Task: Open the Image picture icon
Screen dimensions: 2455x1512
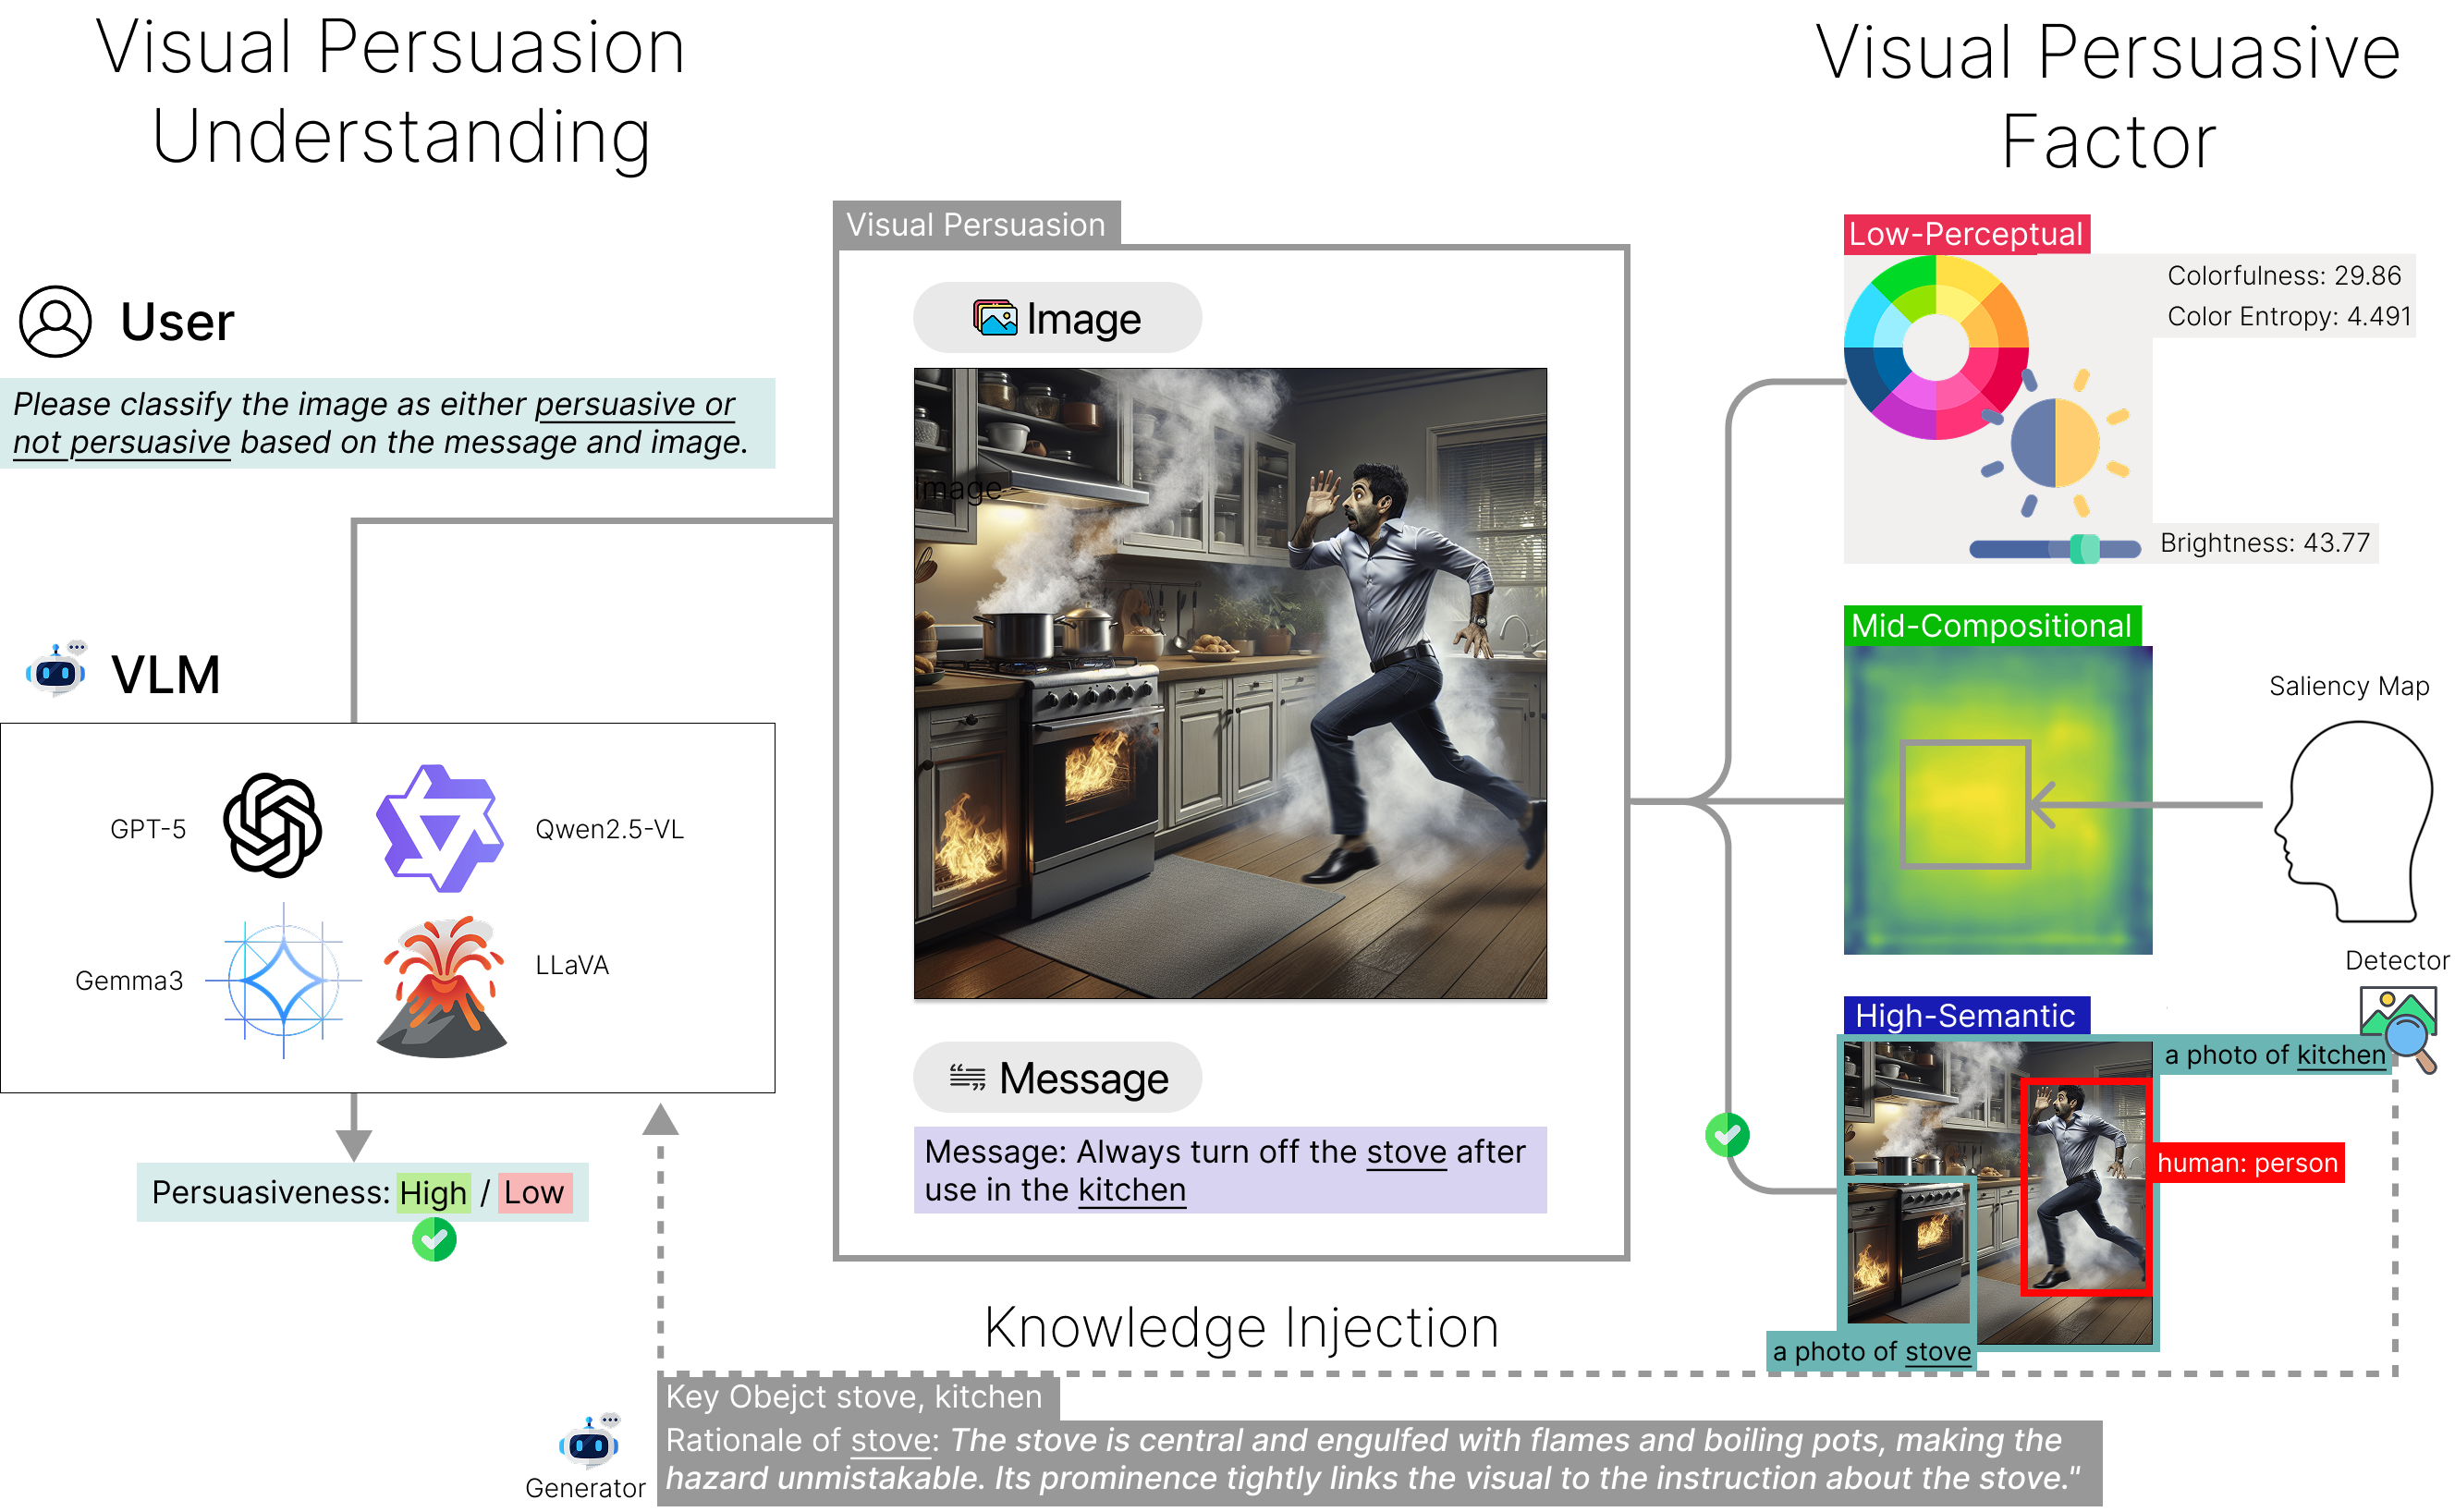Action: 995,318
